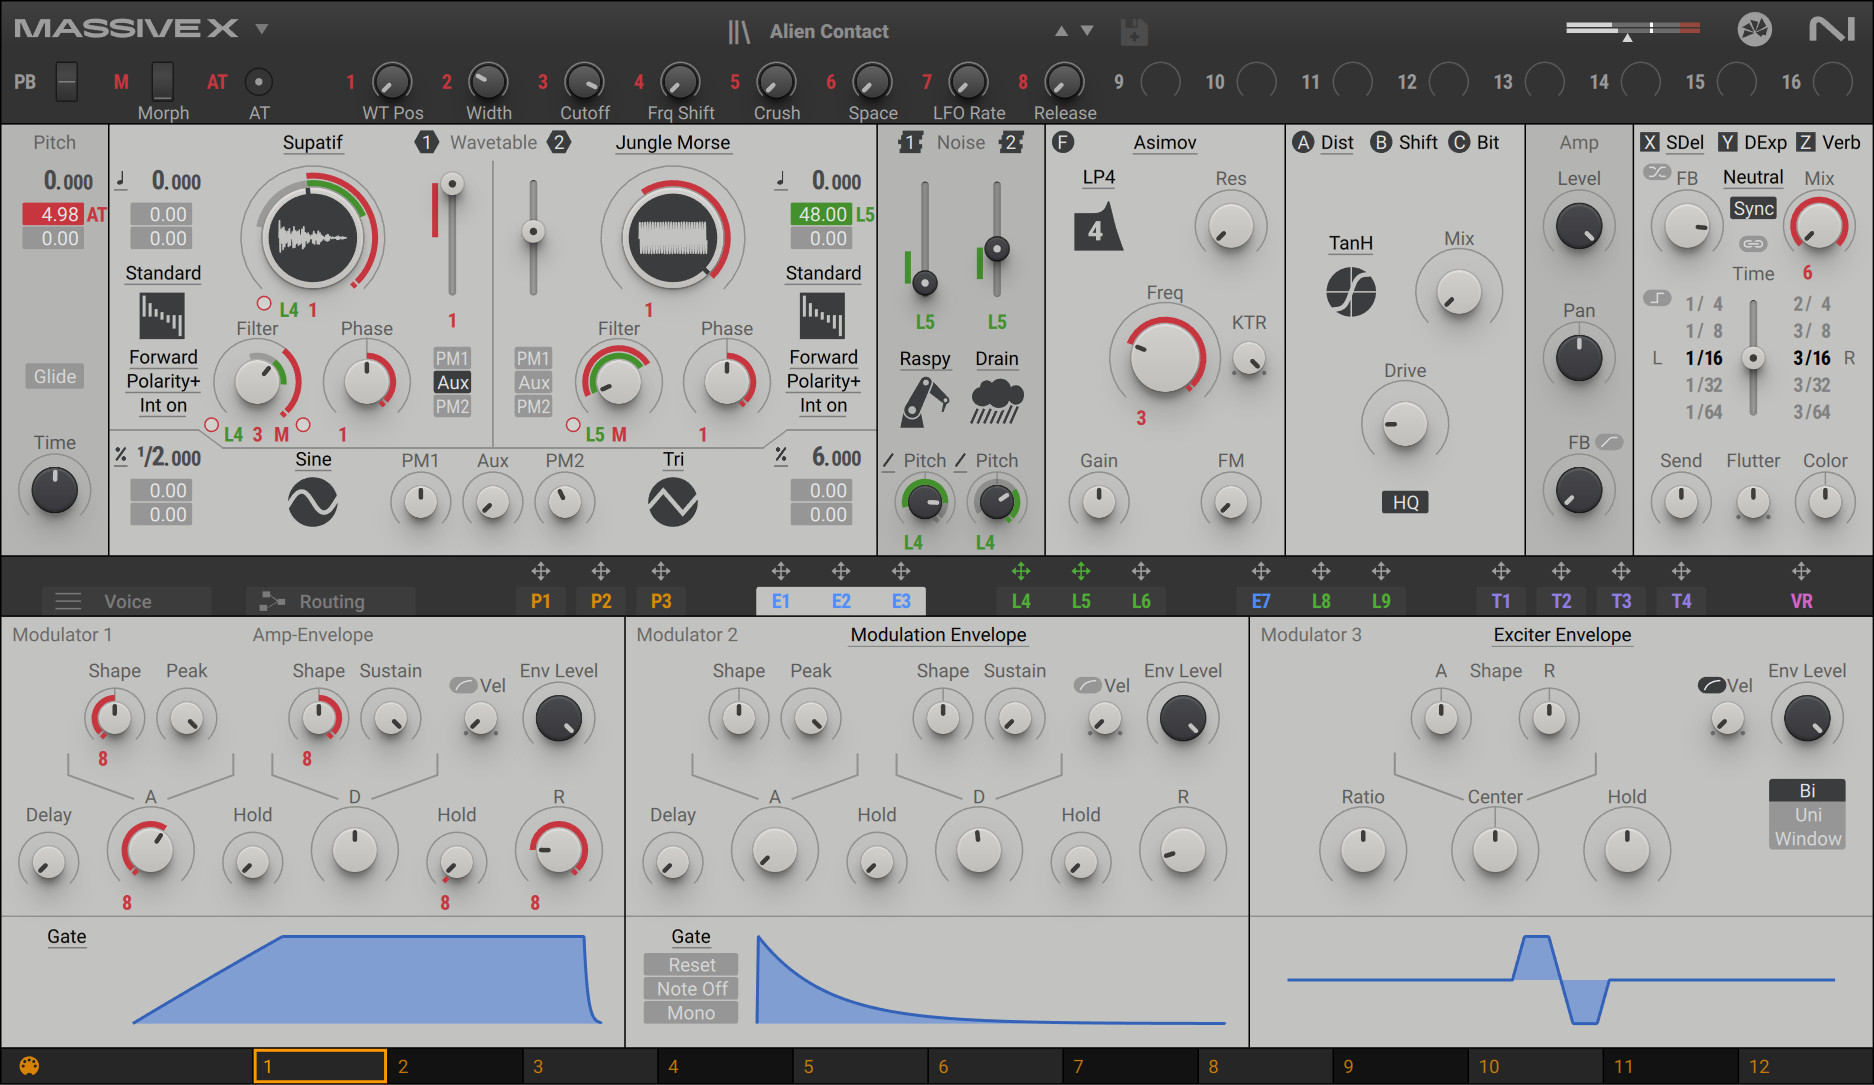This screenshot has width=1874, height=1085.
Task: Click the Drain noise cloud icon
Action: pos(997,402)
